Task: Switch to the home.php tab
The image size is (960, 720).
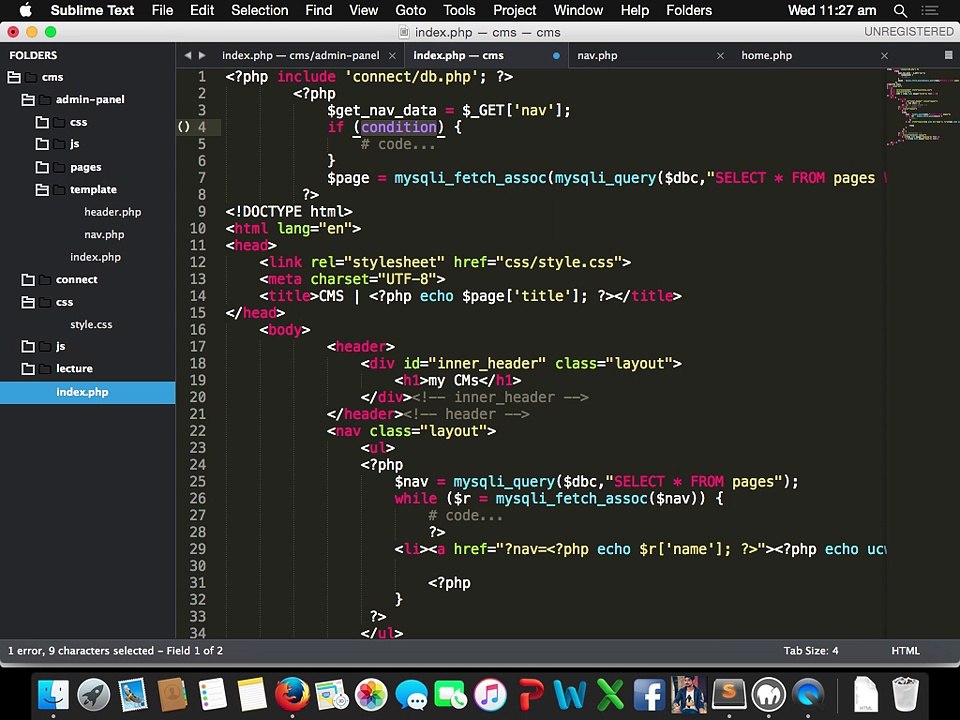Action: (x=814, y=55)
